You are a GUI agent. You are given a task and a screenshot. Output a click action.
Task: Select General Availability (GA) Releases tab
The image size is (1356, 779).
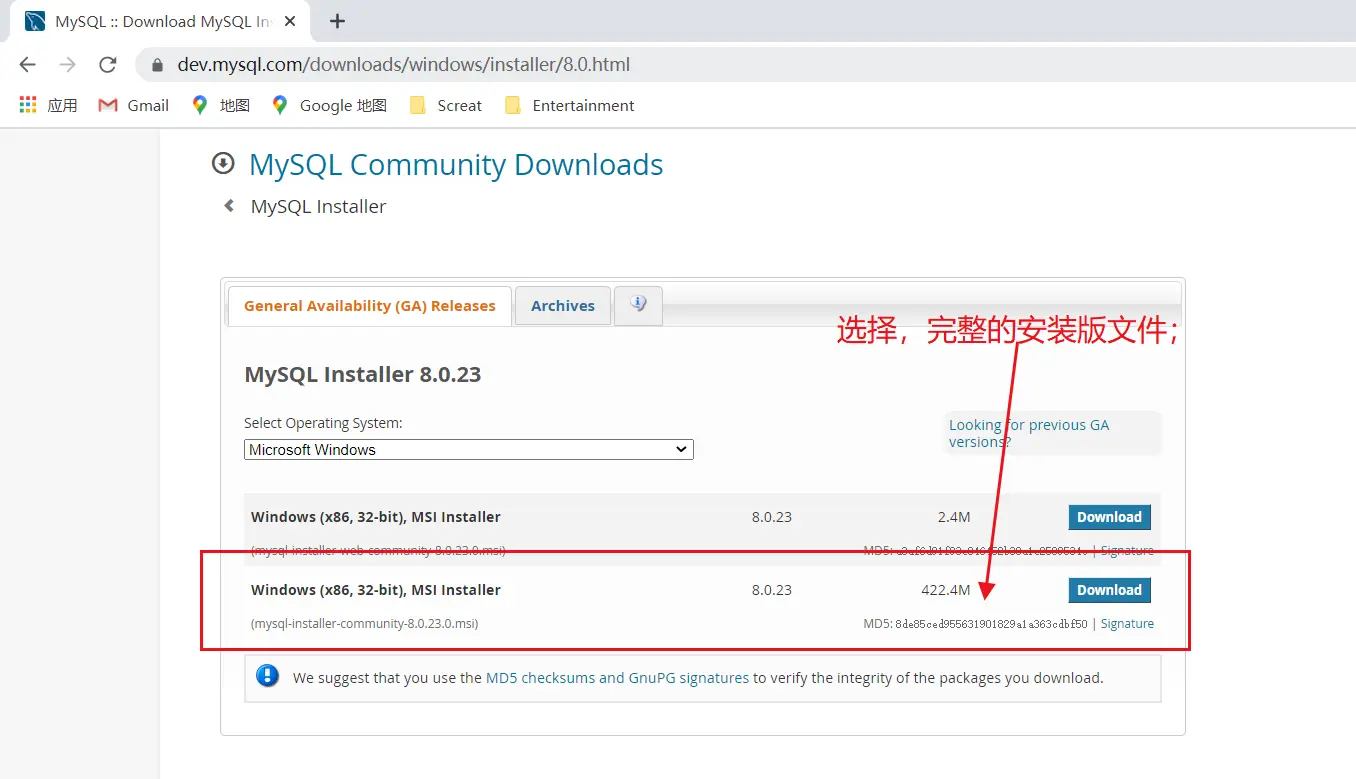click(369, 306)
